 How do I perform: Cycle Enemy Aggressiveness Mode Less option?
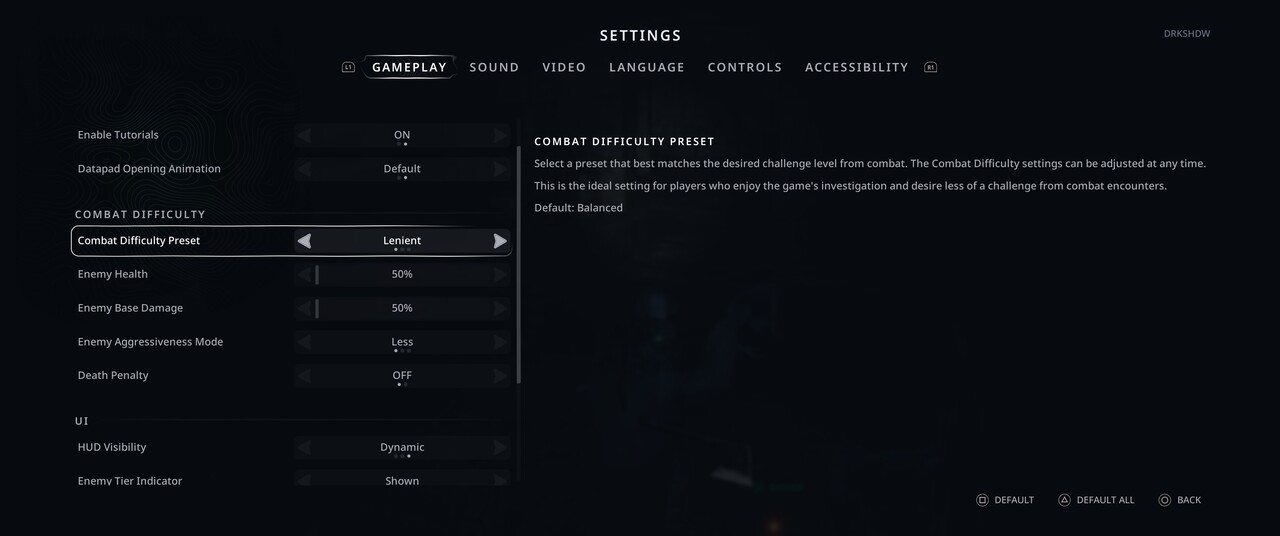[402, 342]
